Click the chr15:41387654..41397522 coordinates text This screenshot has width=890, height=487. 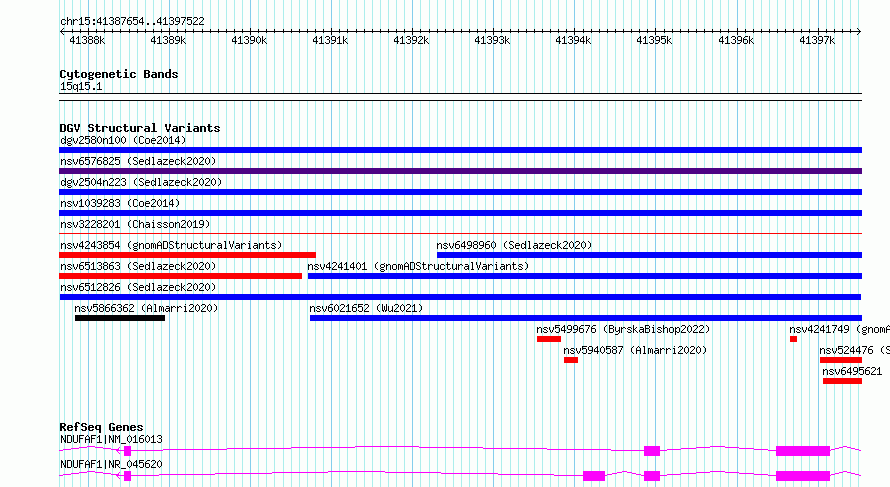pyautogui.click(x=132, y=21)
